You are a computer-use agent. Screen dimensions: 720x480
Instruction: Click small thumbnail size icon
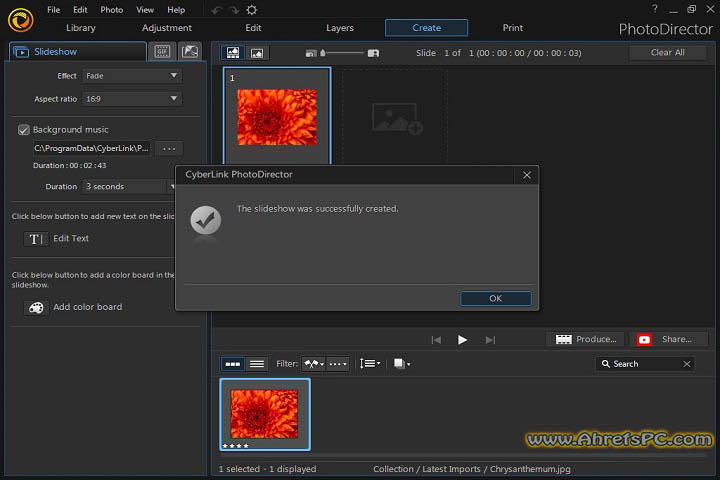coord(311,53)
